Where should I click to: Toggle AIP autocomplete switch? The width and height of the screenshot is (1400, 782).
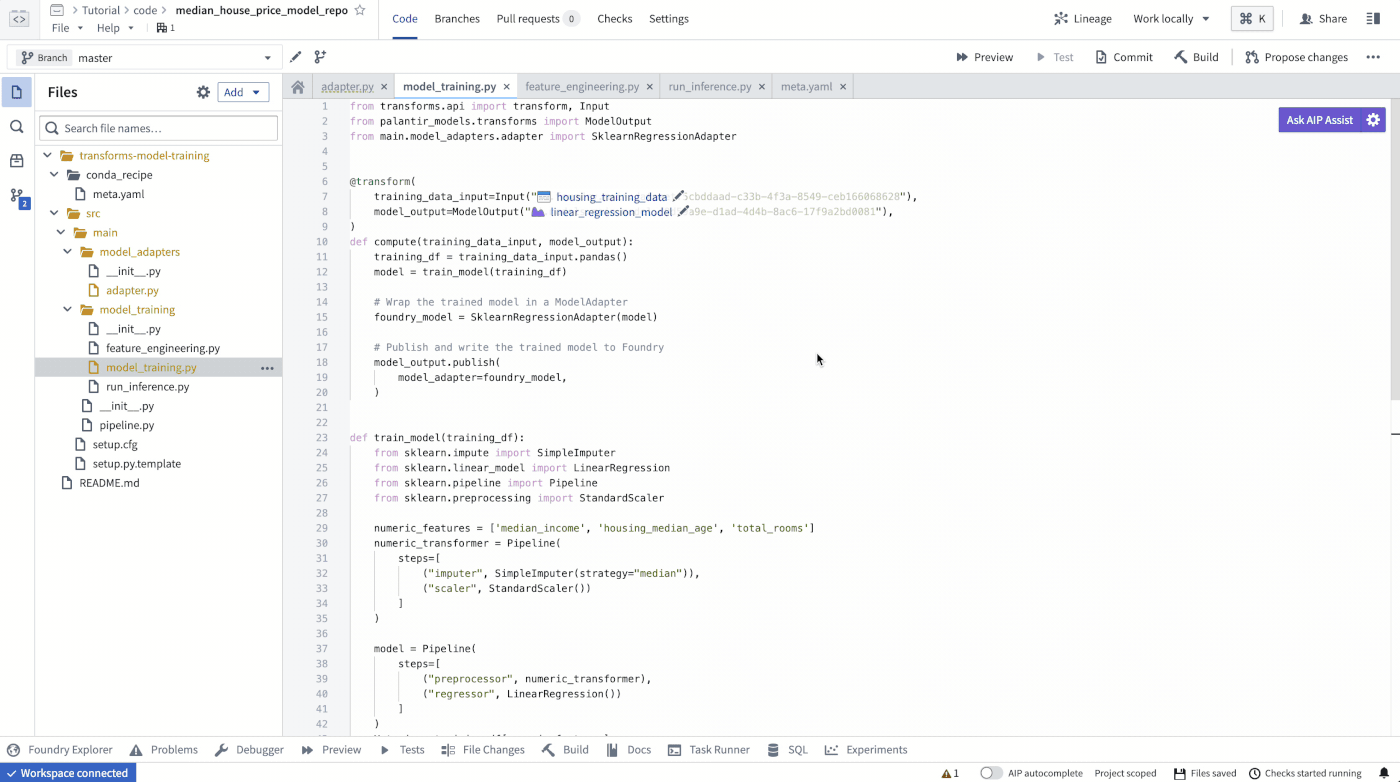[991, 773]
